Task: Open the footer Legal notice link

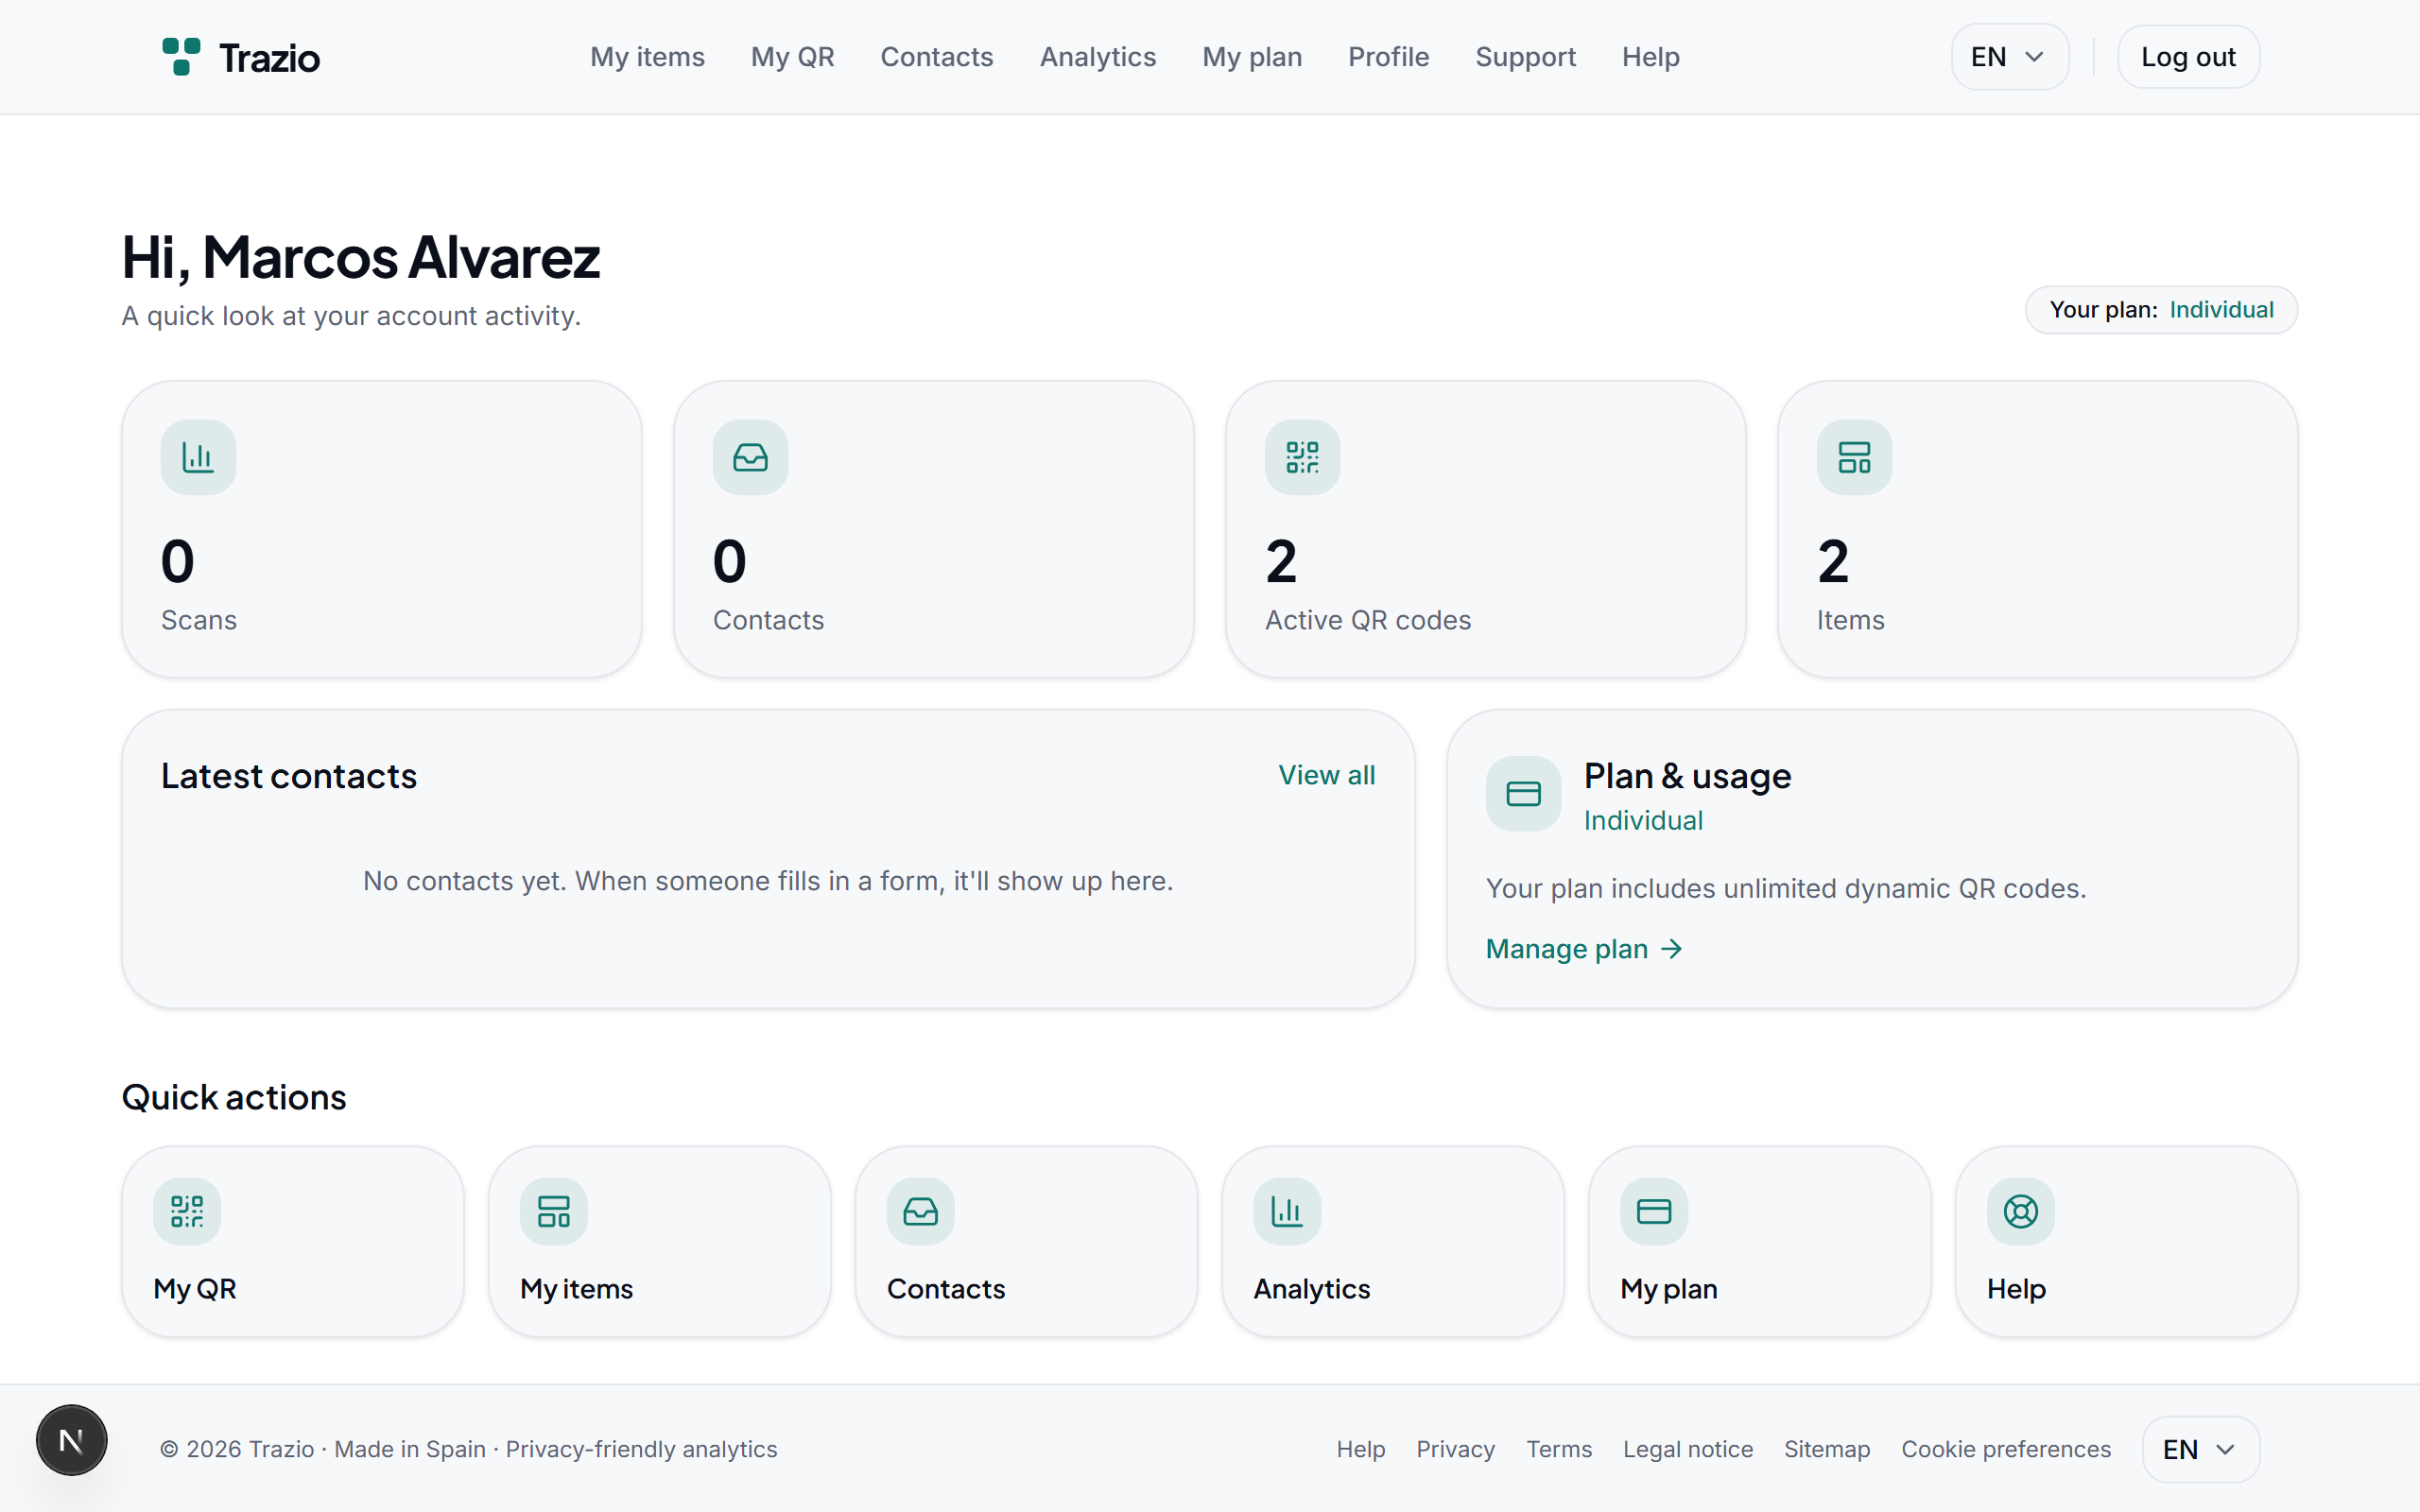Action: point(1687,1449)
